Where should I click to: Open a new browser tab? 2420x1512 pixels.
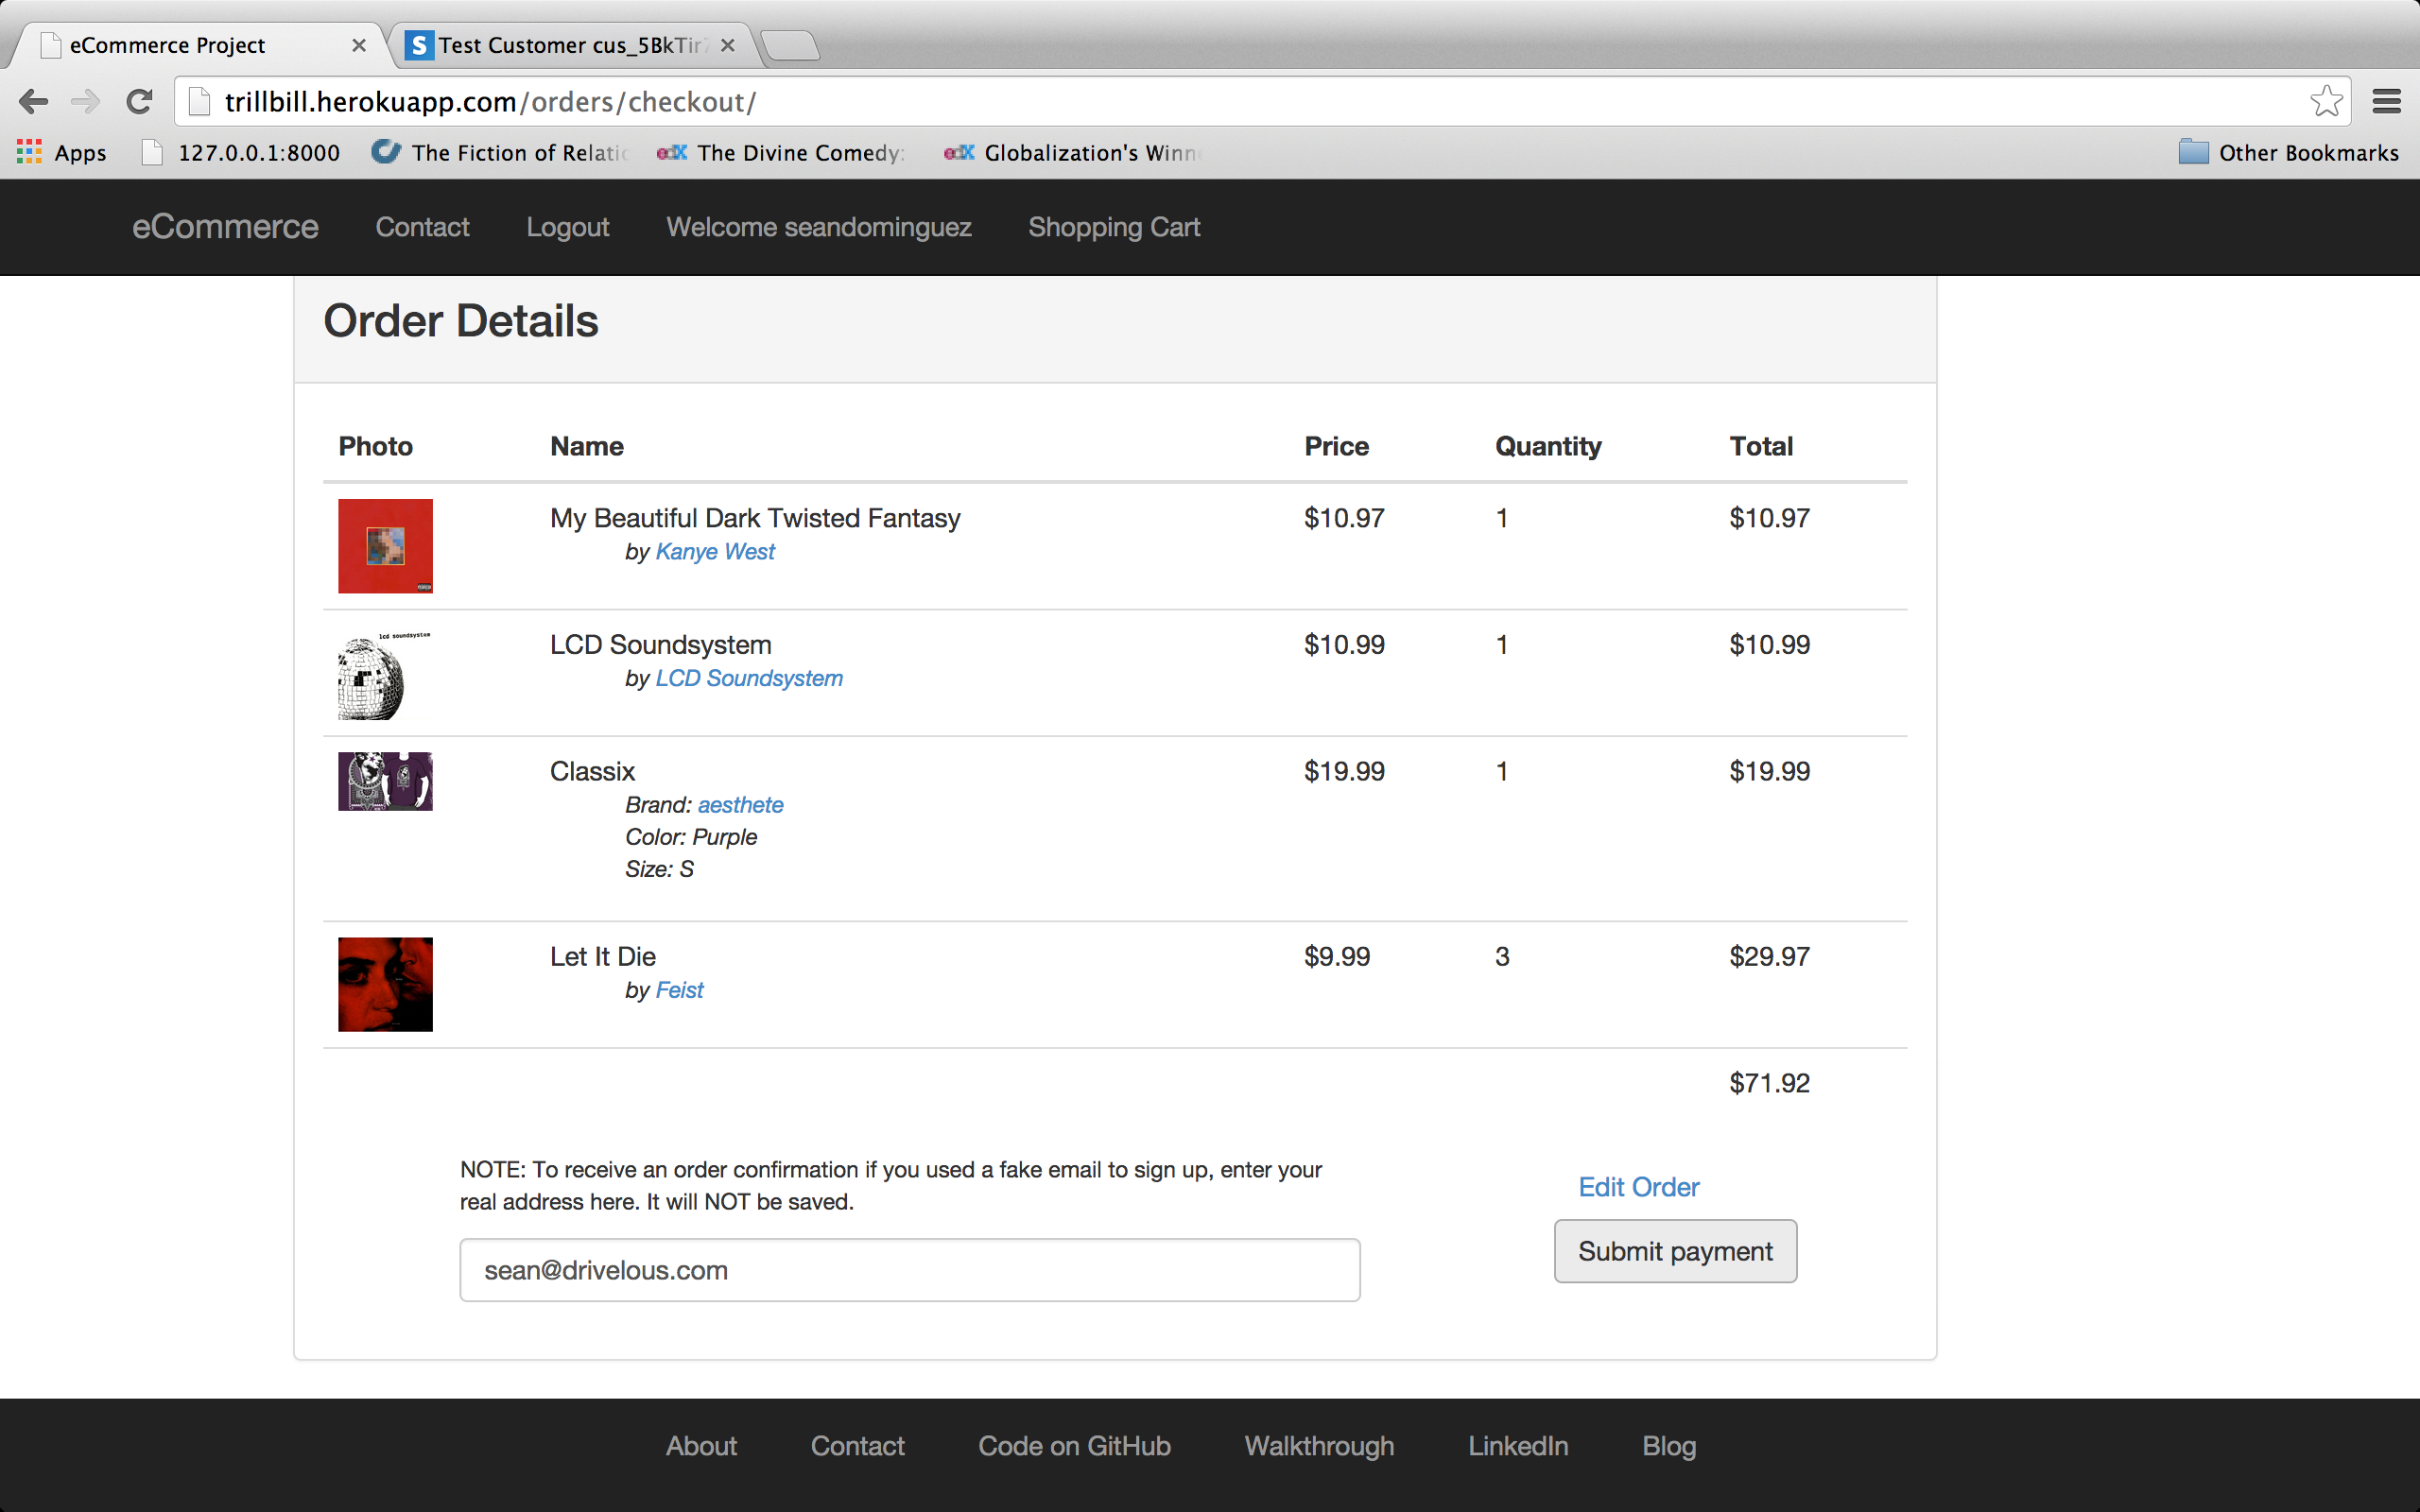coord(791,45)
